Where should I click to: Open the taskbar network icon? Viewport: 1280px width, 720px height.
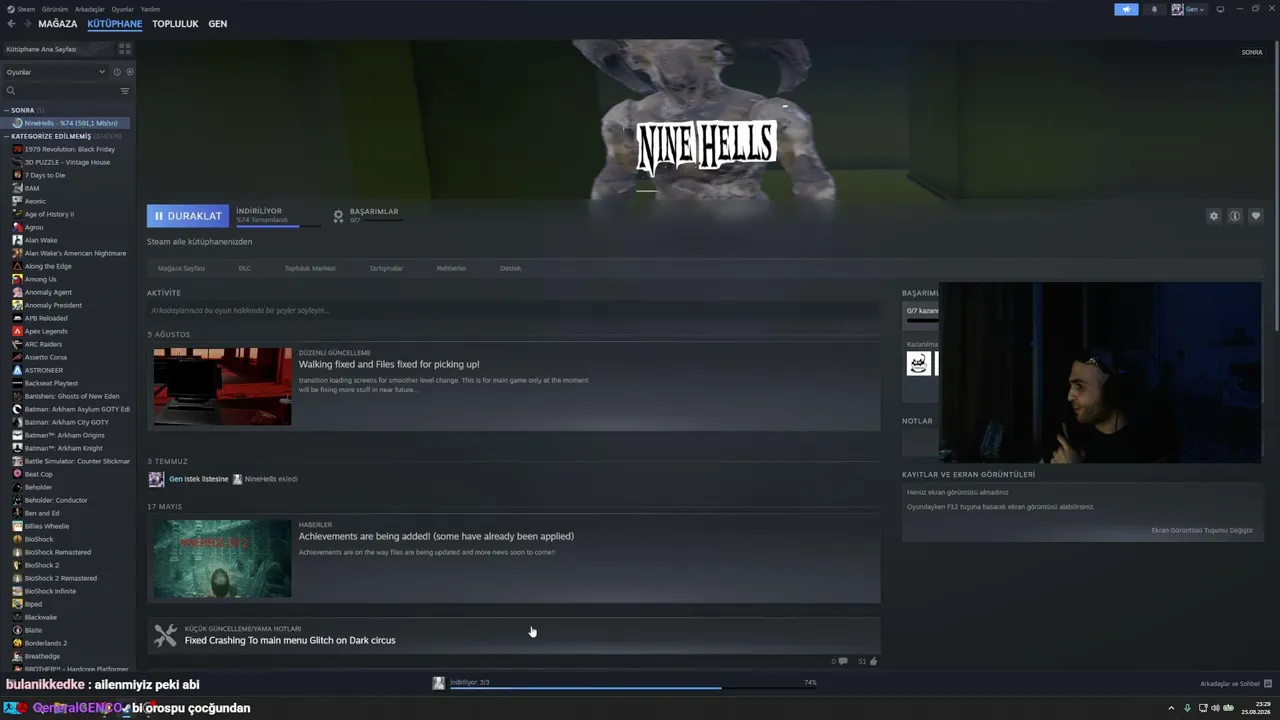click(1201, 708)
